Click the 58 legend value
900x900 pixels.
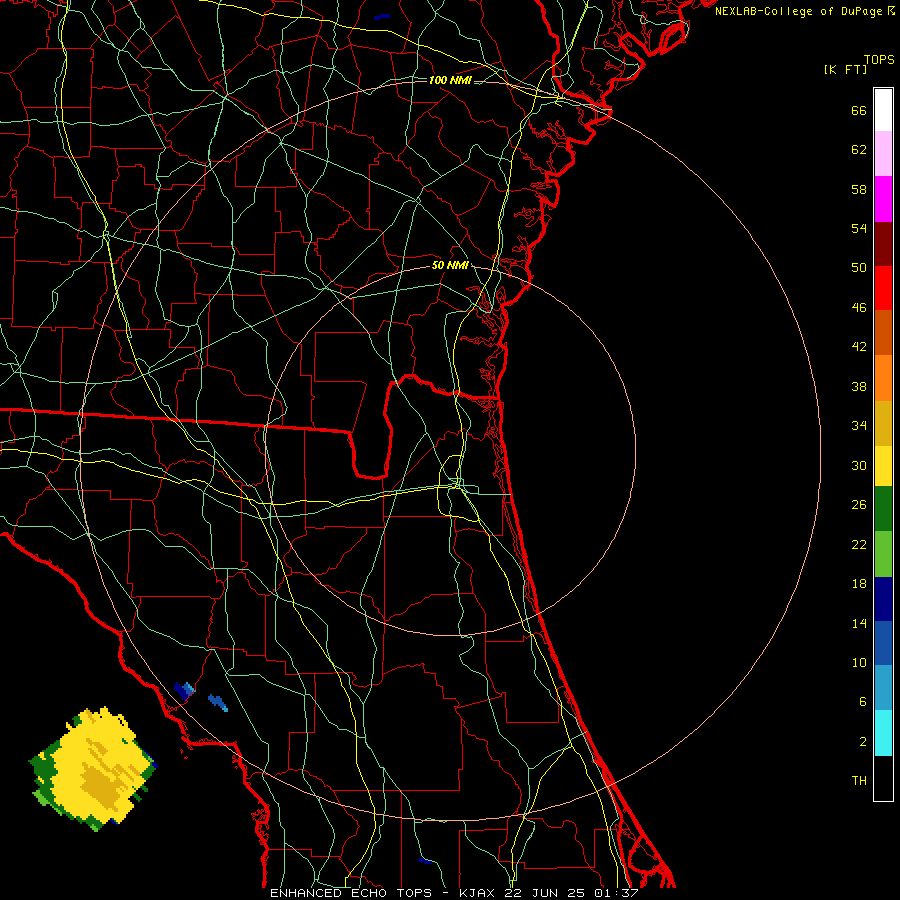point(859,189)
